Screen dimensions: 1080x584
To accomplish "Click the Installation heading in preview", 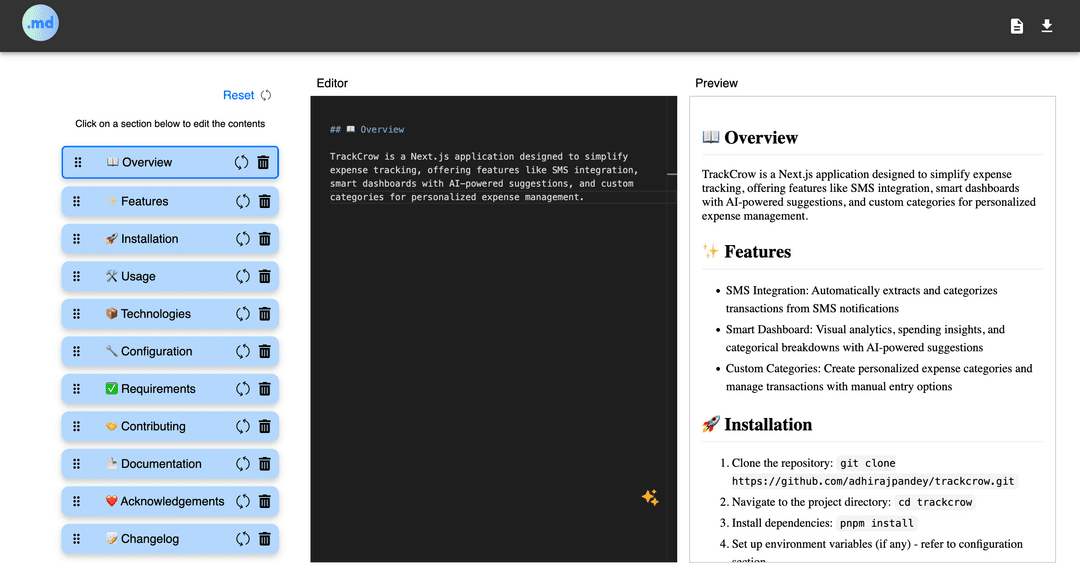I will tap(767, 424).
